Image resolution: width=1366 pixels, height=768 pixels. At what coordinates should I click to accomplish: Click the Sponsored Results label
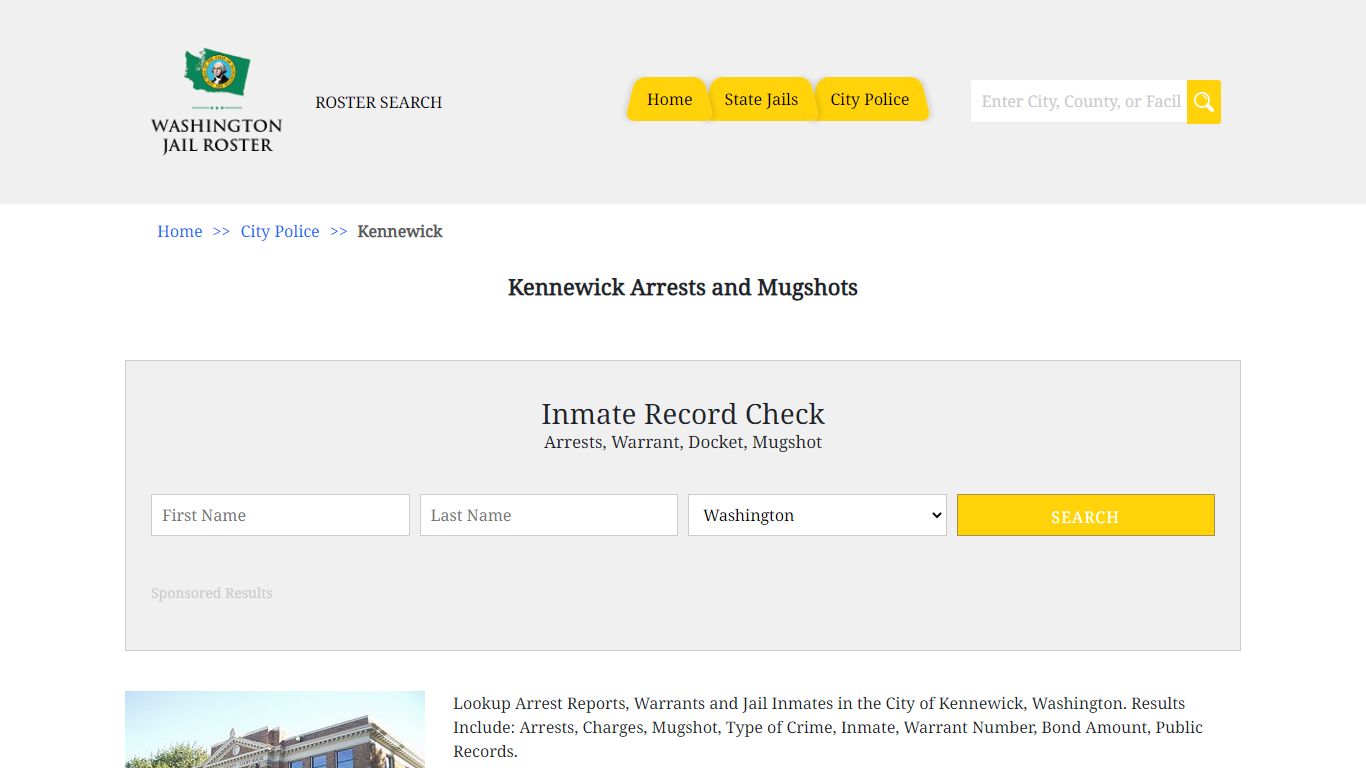coord(212,593)
